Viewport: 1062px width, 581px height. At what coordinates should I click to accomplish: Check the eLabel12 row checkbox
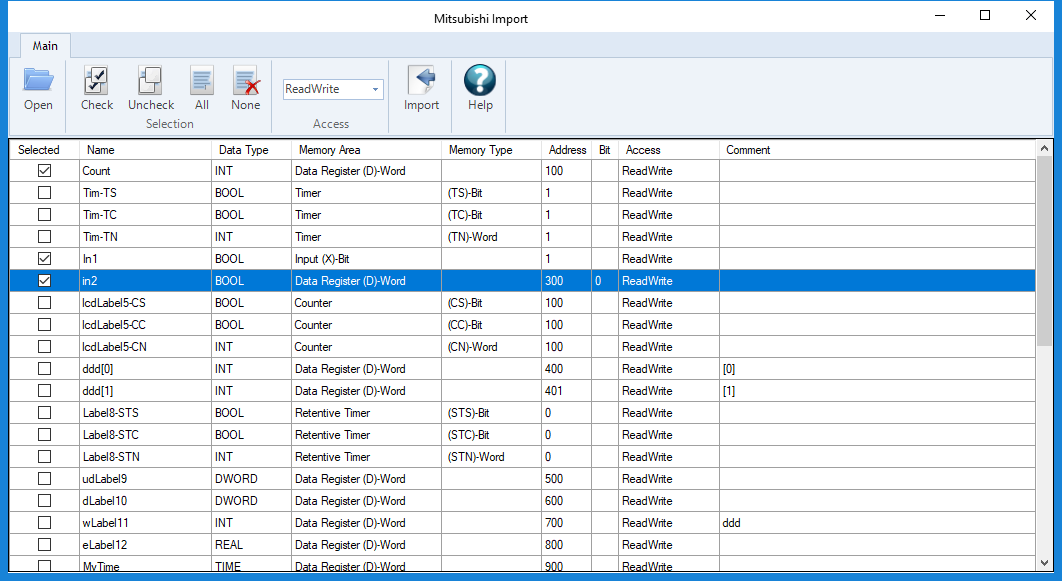tap(44, 544)
